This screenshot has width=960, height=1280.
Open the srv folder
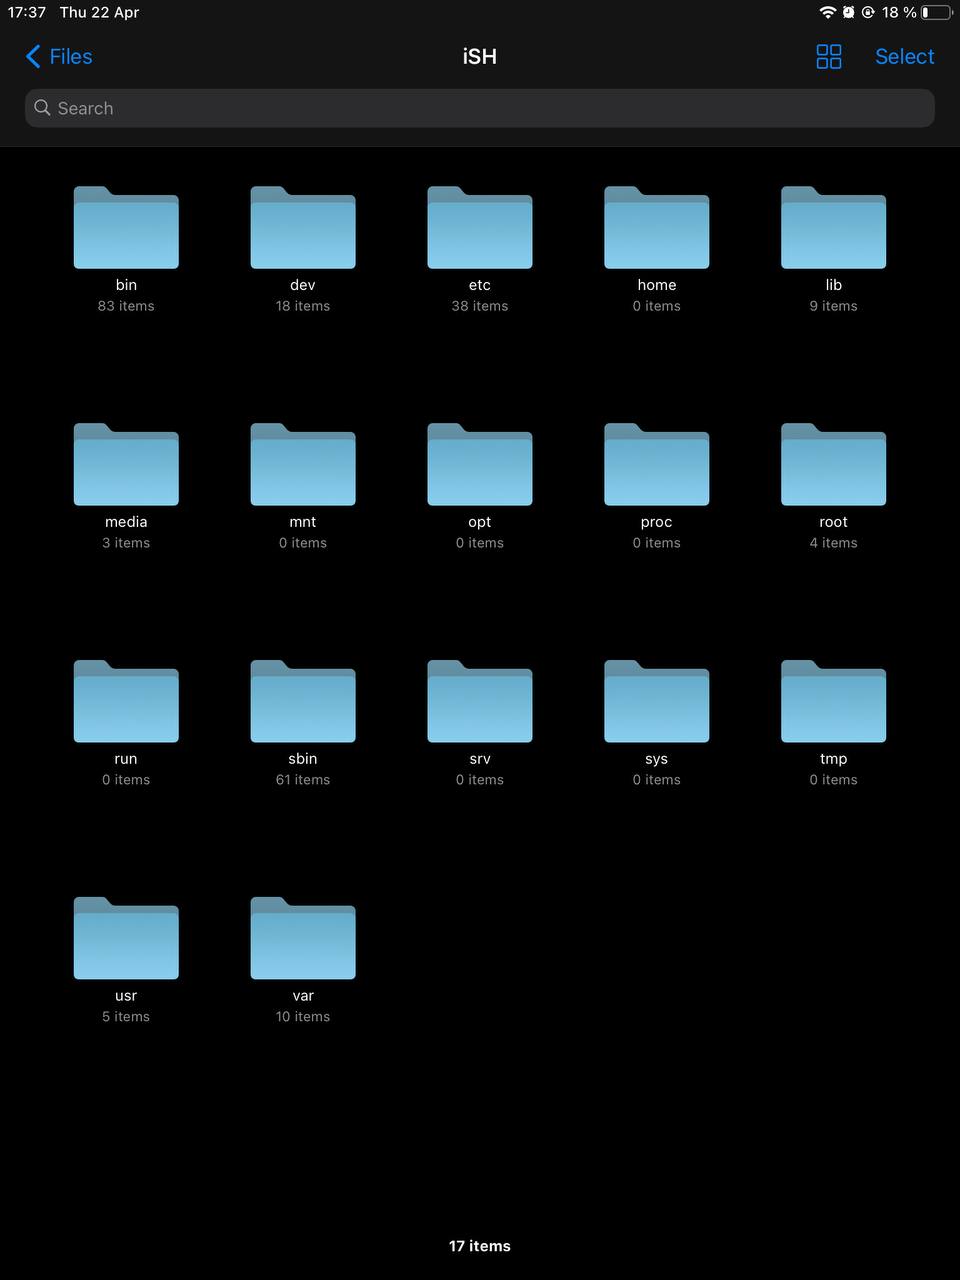pos(480,702)
